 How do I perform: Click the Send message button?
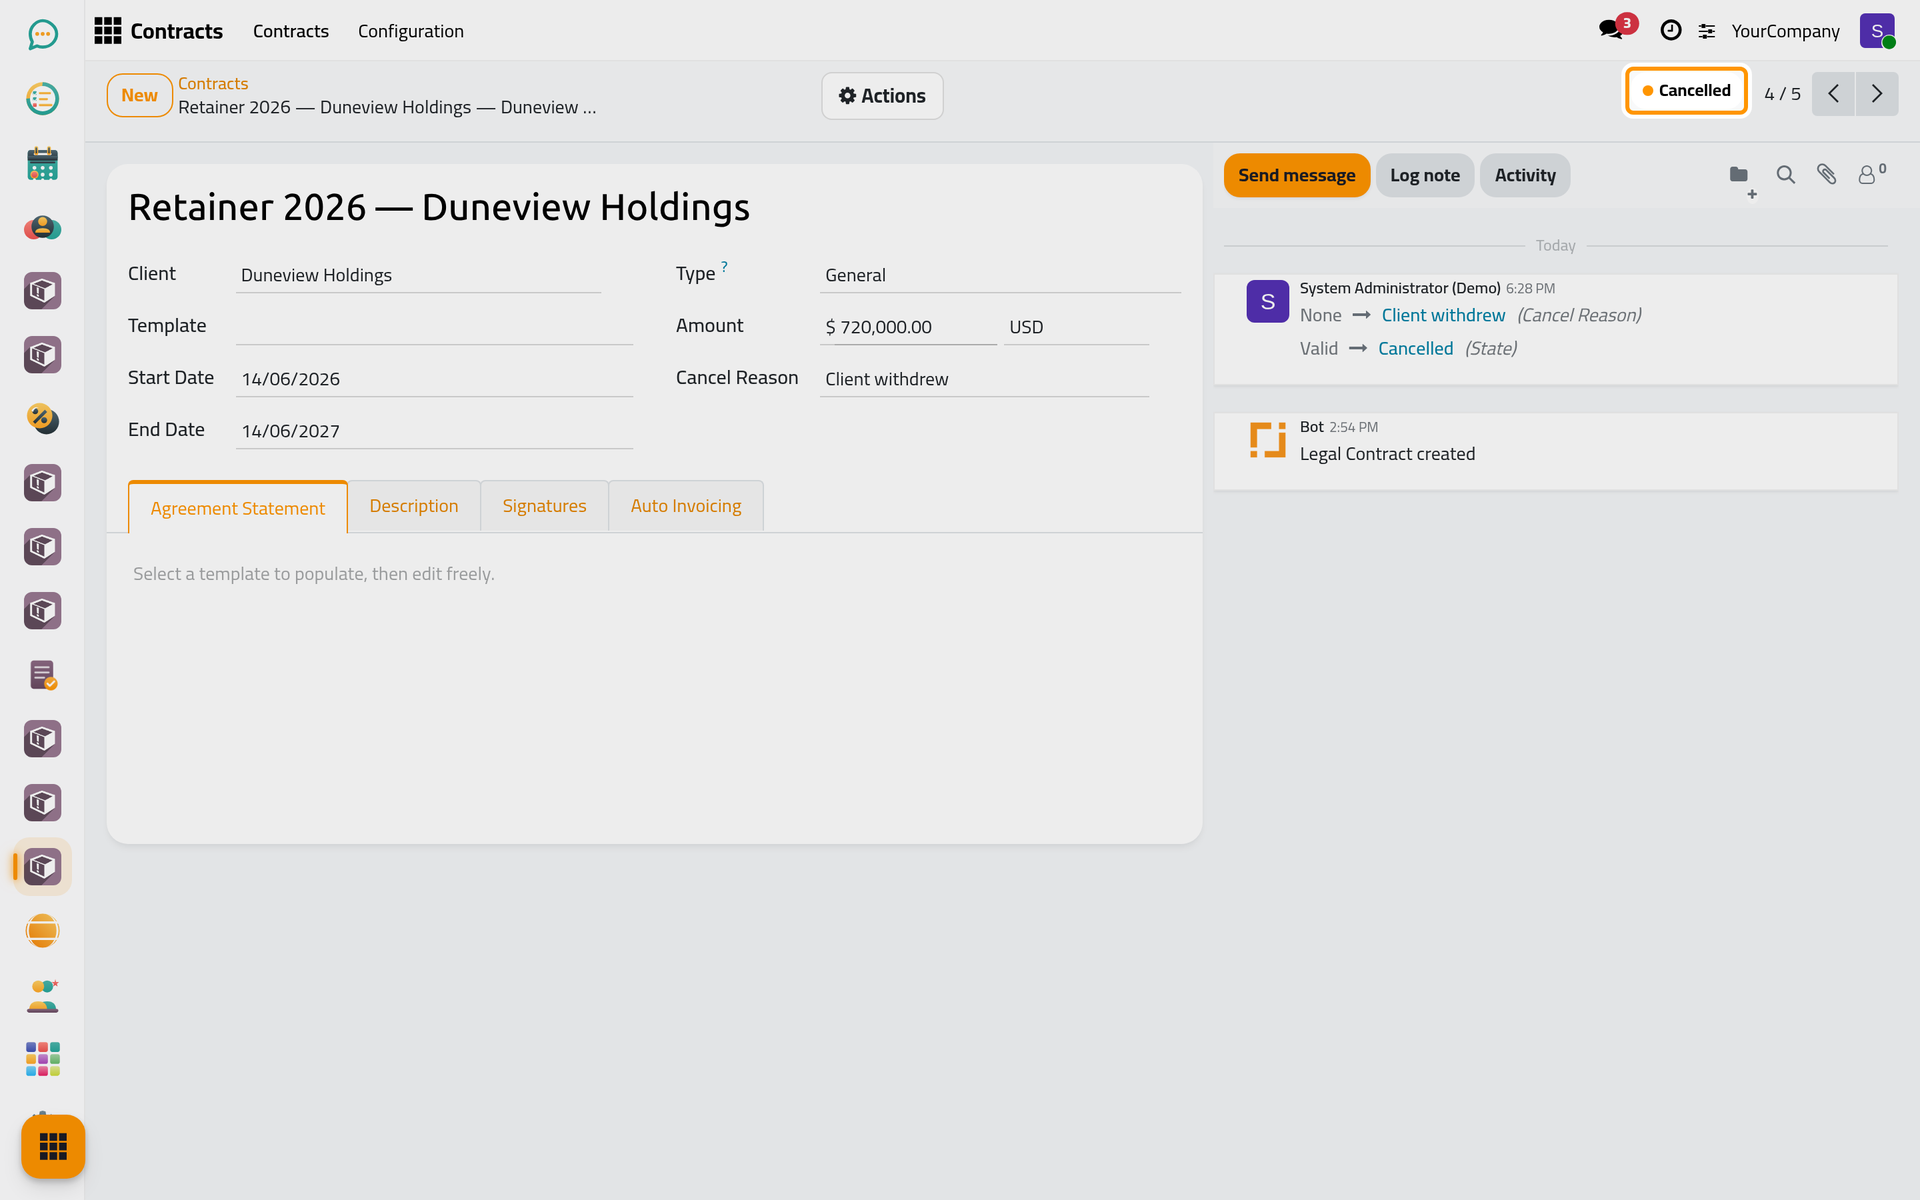tap(1296, 175)
